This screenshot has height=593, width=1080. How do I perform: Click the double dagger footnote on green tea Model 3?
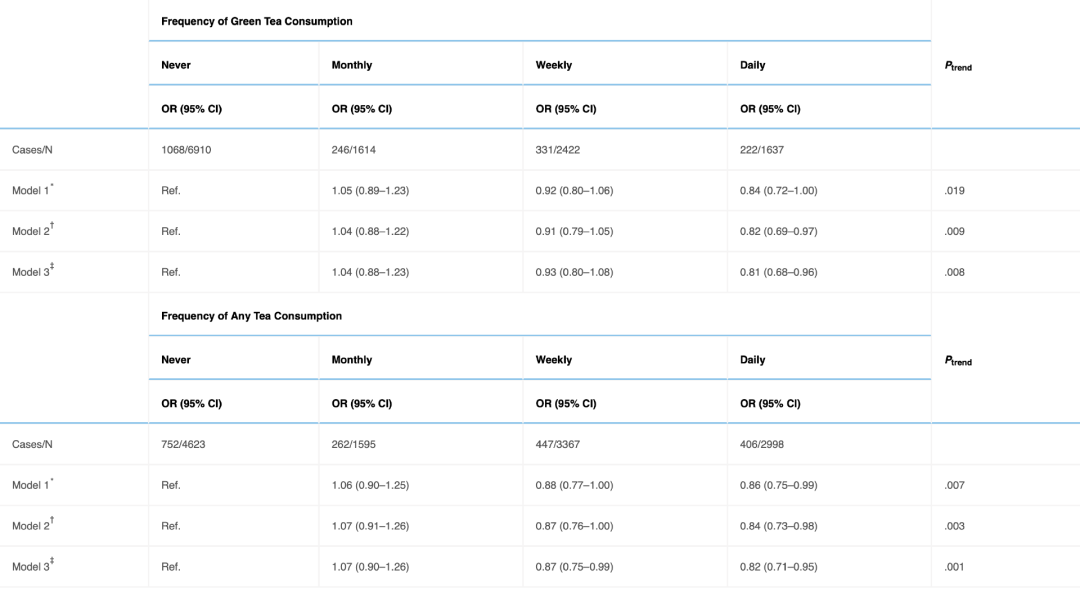click(x=52, y=267)
